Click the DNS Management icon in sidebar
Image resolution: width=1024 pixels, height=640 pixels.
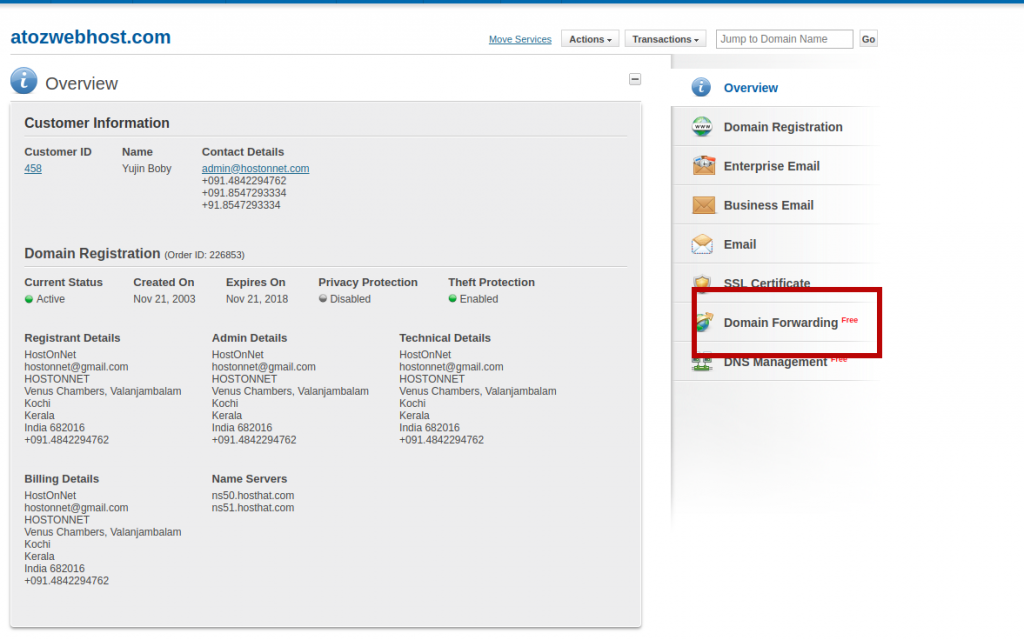(701, 362)
